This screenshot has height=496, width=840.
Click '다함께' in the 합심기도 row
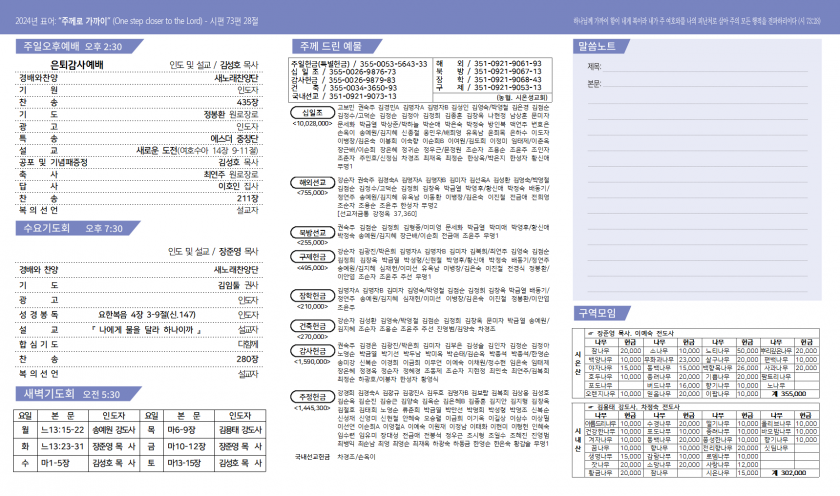click(x=248, y=344)
